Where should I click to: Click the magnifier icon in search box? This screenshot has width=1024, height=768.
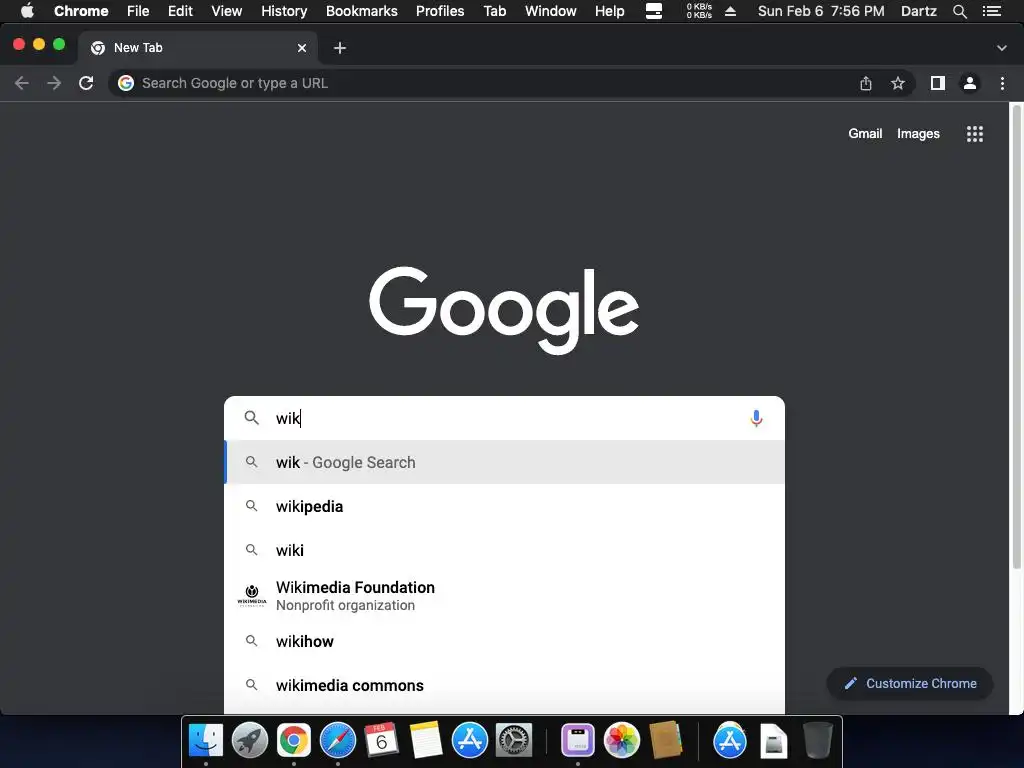(x=251, y=418)
